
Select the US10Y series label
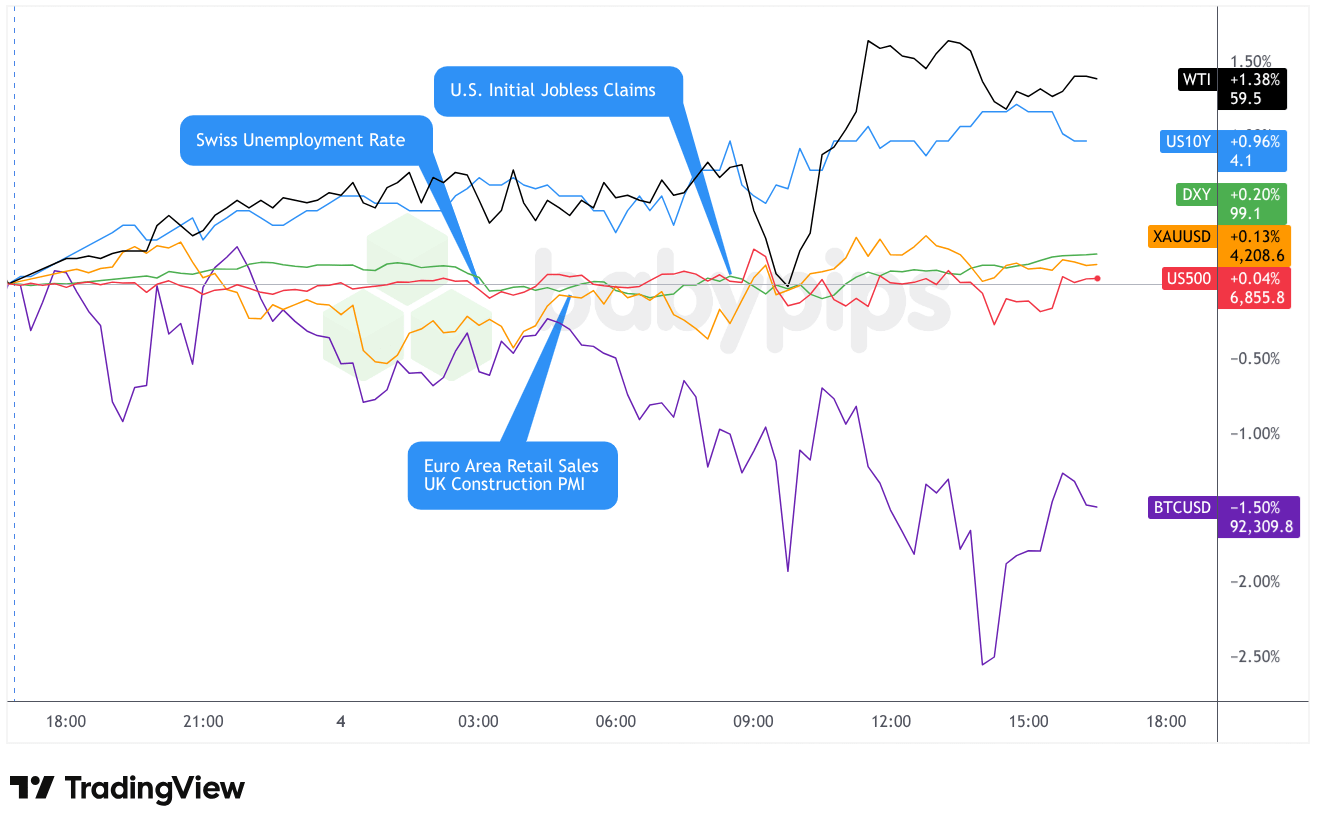[1188, 142]
